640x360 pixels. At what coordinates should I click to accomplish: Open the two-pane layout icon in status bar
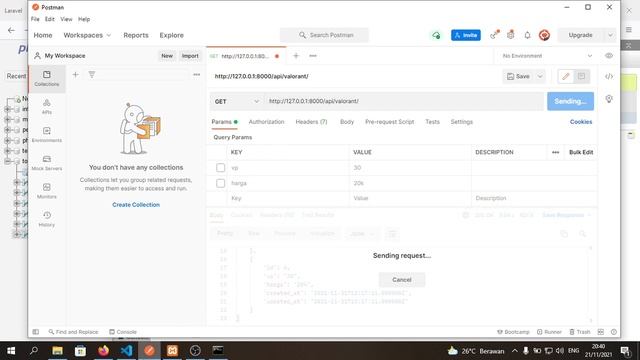click(601, 332)
